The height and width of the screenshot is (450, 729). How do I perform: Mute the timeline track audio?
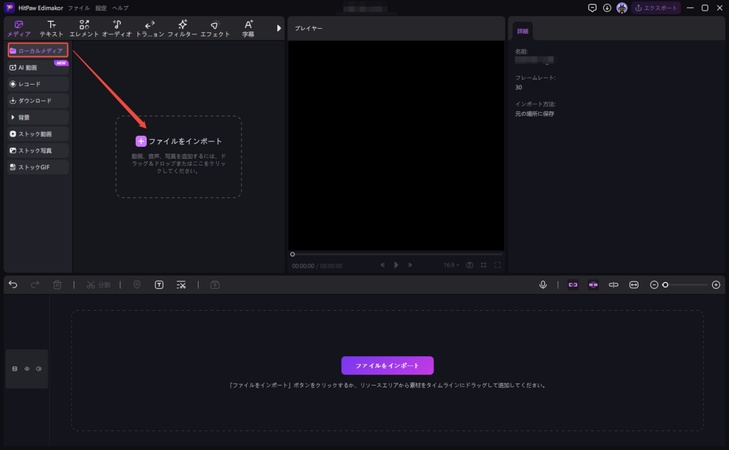click(x=39, y=369)
